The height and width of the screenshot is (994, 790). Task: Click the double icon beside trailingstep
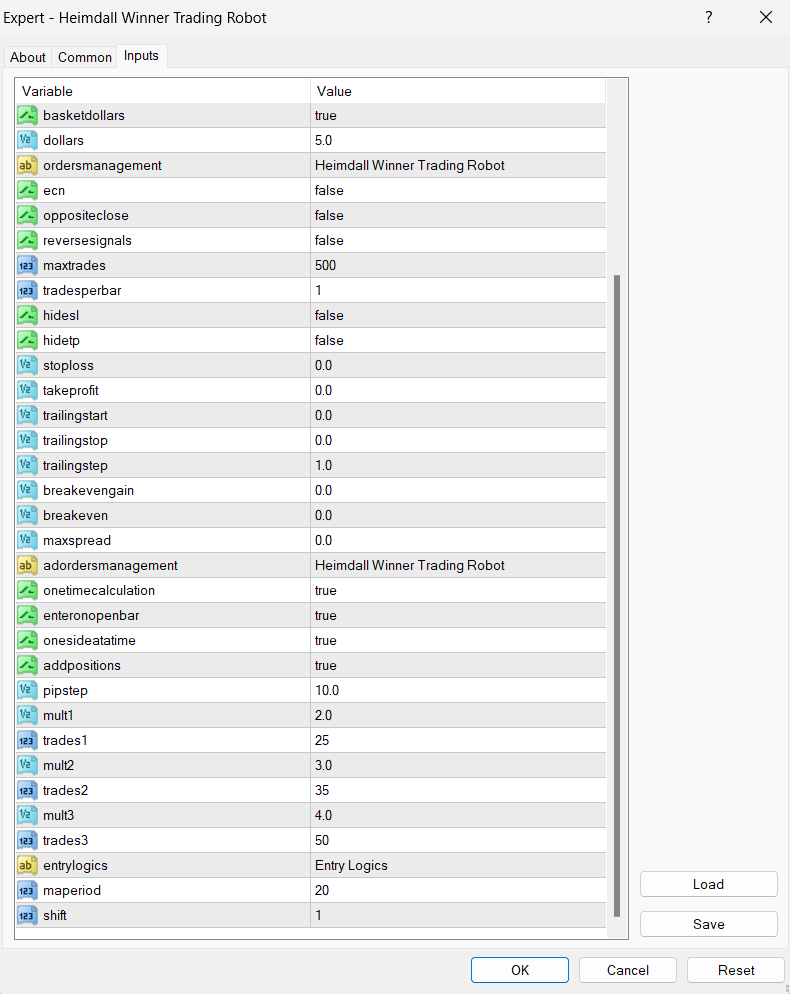(x=27, y=465)
